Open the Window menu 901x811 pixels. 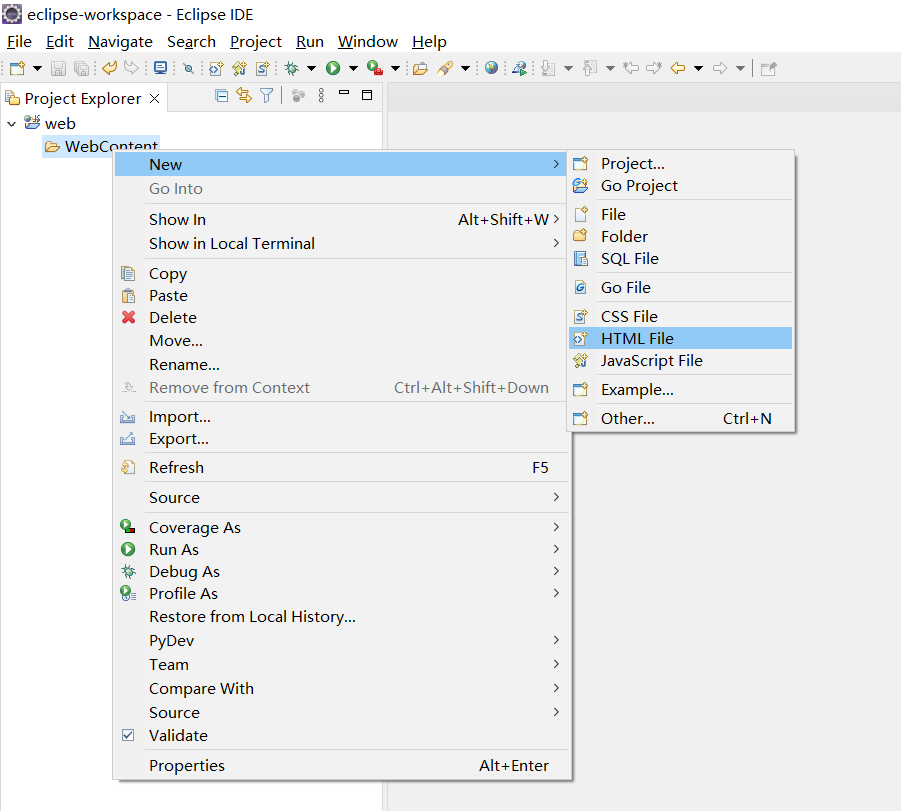[x=368, y=41]
